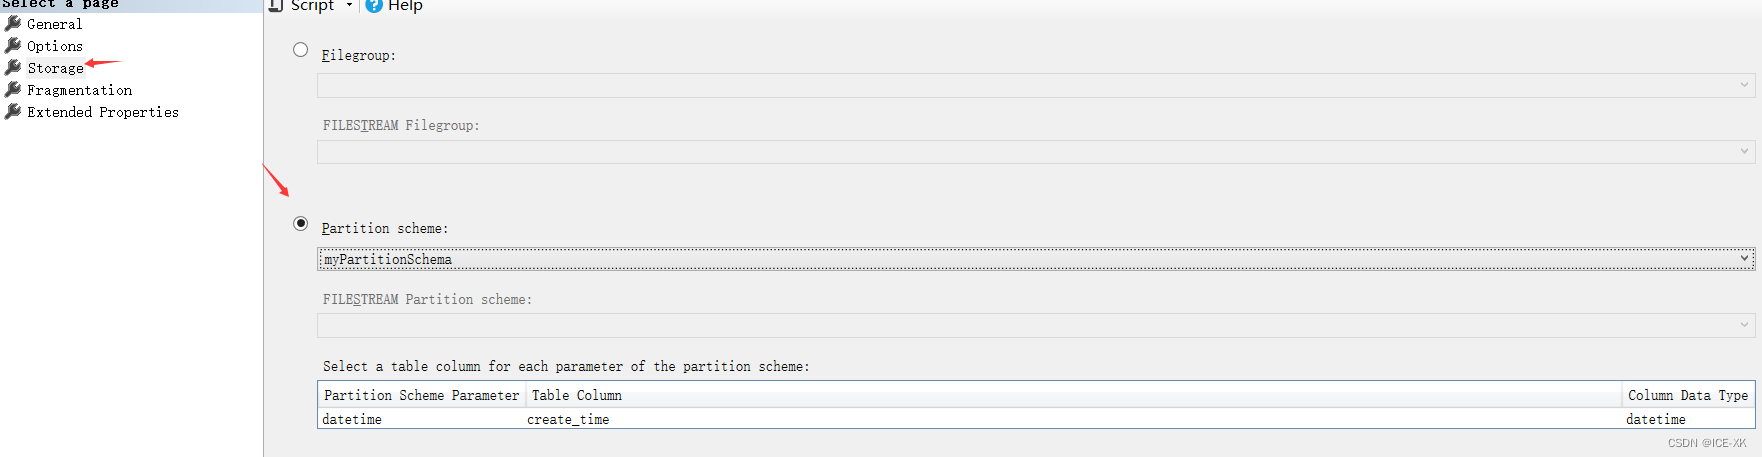Click the Script document icon in toolbar

coord(276,5)
